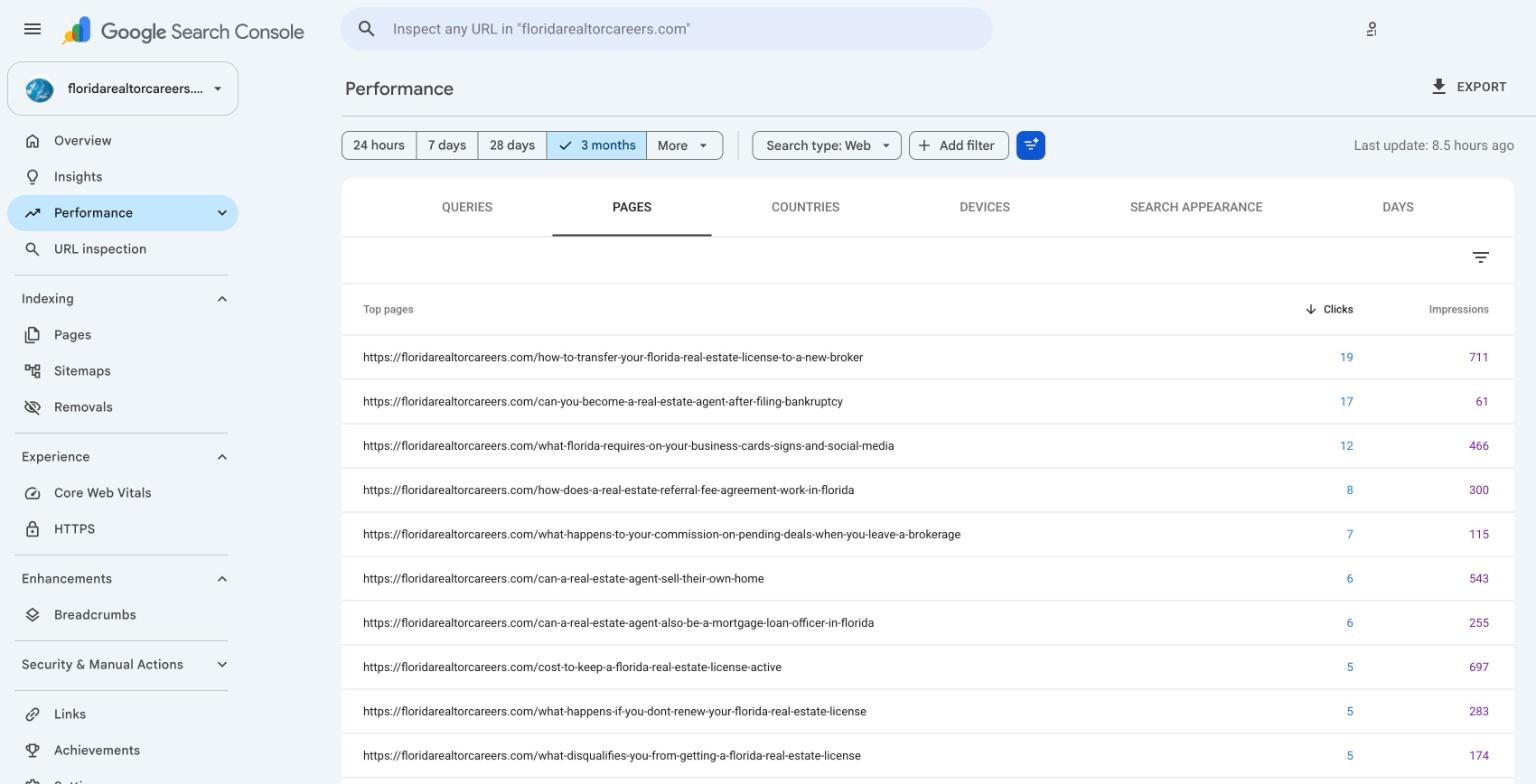Image resolution: width=1536 pixels, height=784 pixels.
Task: Expand Security & Manual Actions section
Action: point(222,665)
